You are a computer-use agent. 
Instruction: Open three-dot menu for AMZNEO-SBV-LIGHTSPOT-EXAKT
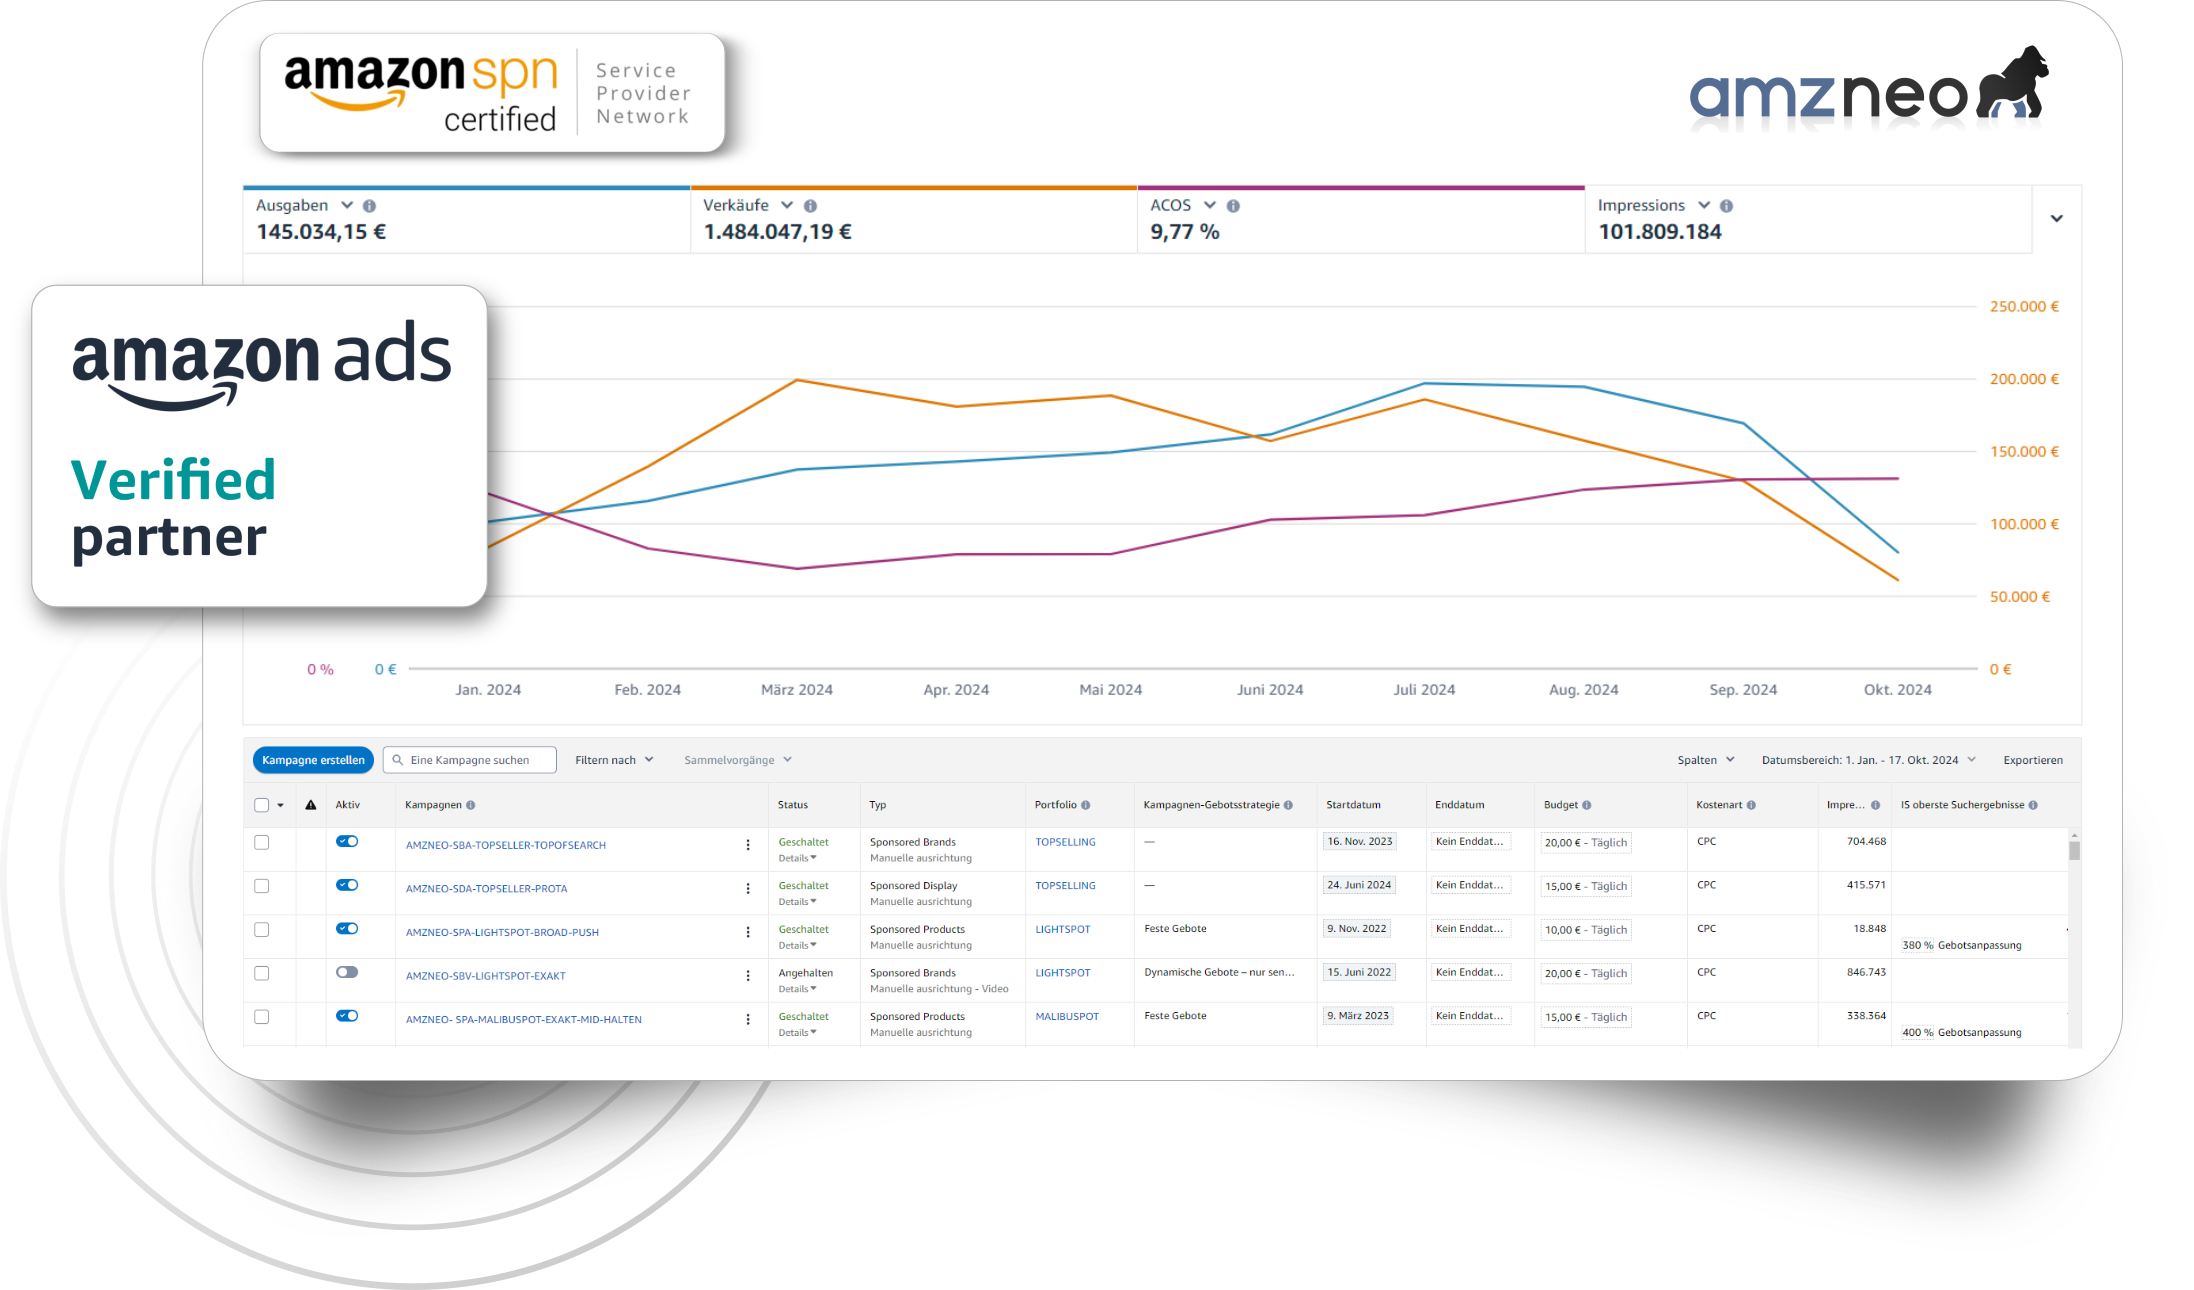pos(748,976)
